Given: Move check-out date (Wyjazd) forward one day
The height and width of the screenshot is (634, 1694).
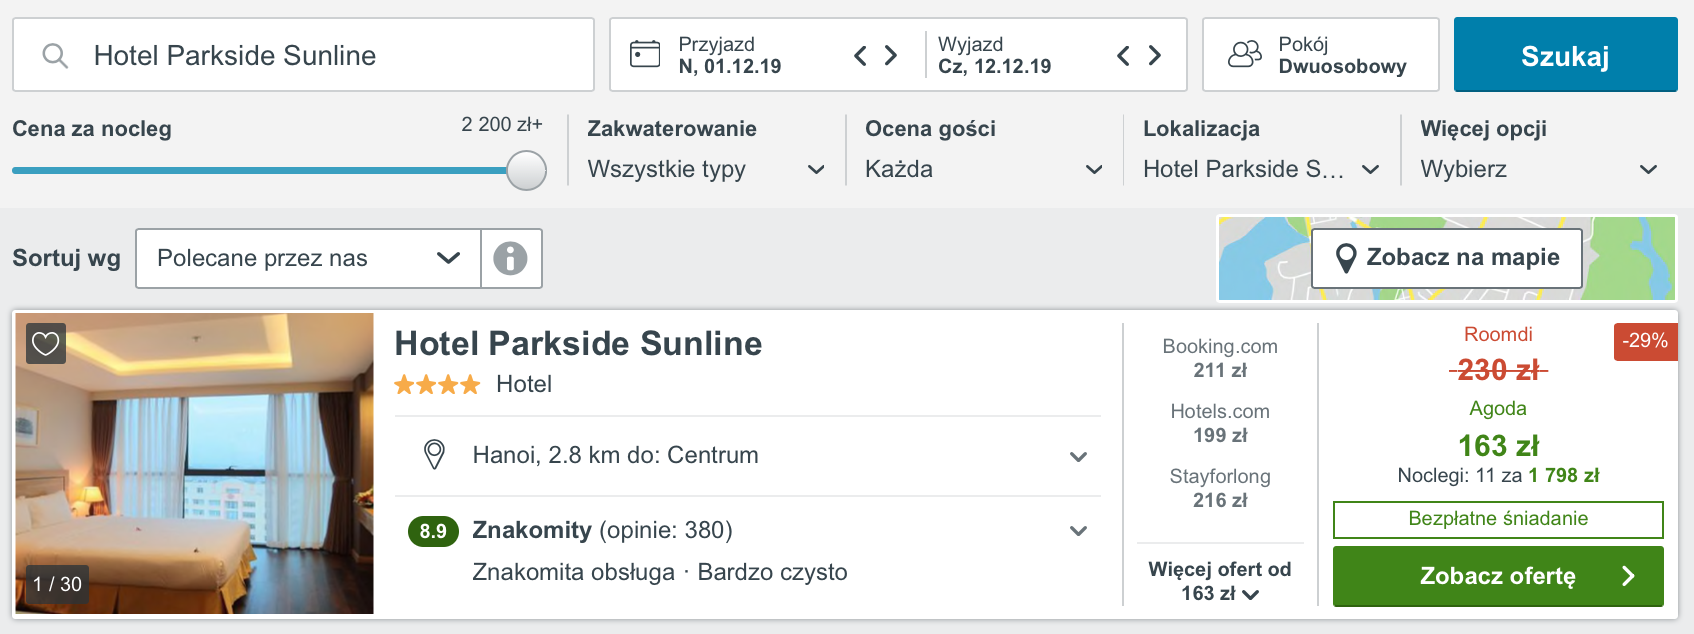Looking at the screenshot, I should pos(1155,55).
